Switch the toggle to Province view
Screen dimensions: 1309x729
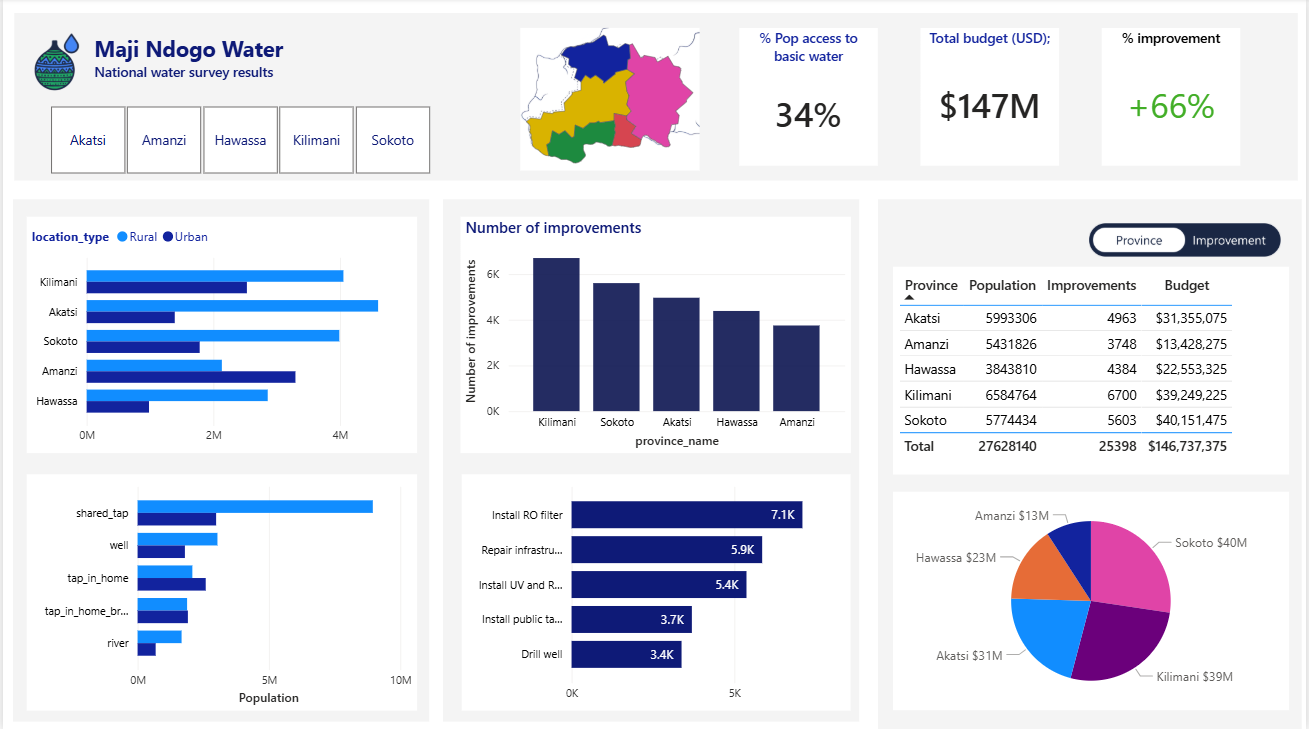click(x=1138, y=240)
